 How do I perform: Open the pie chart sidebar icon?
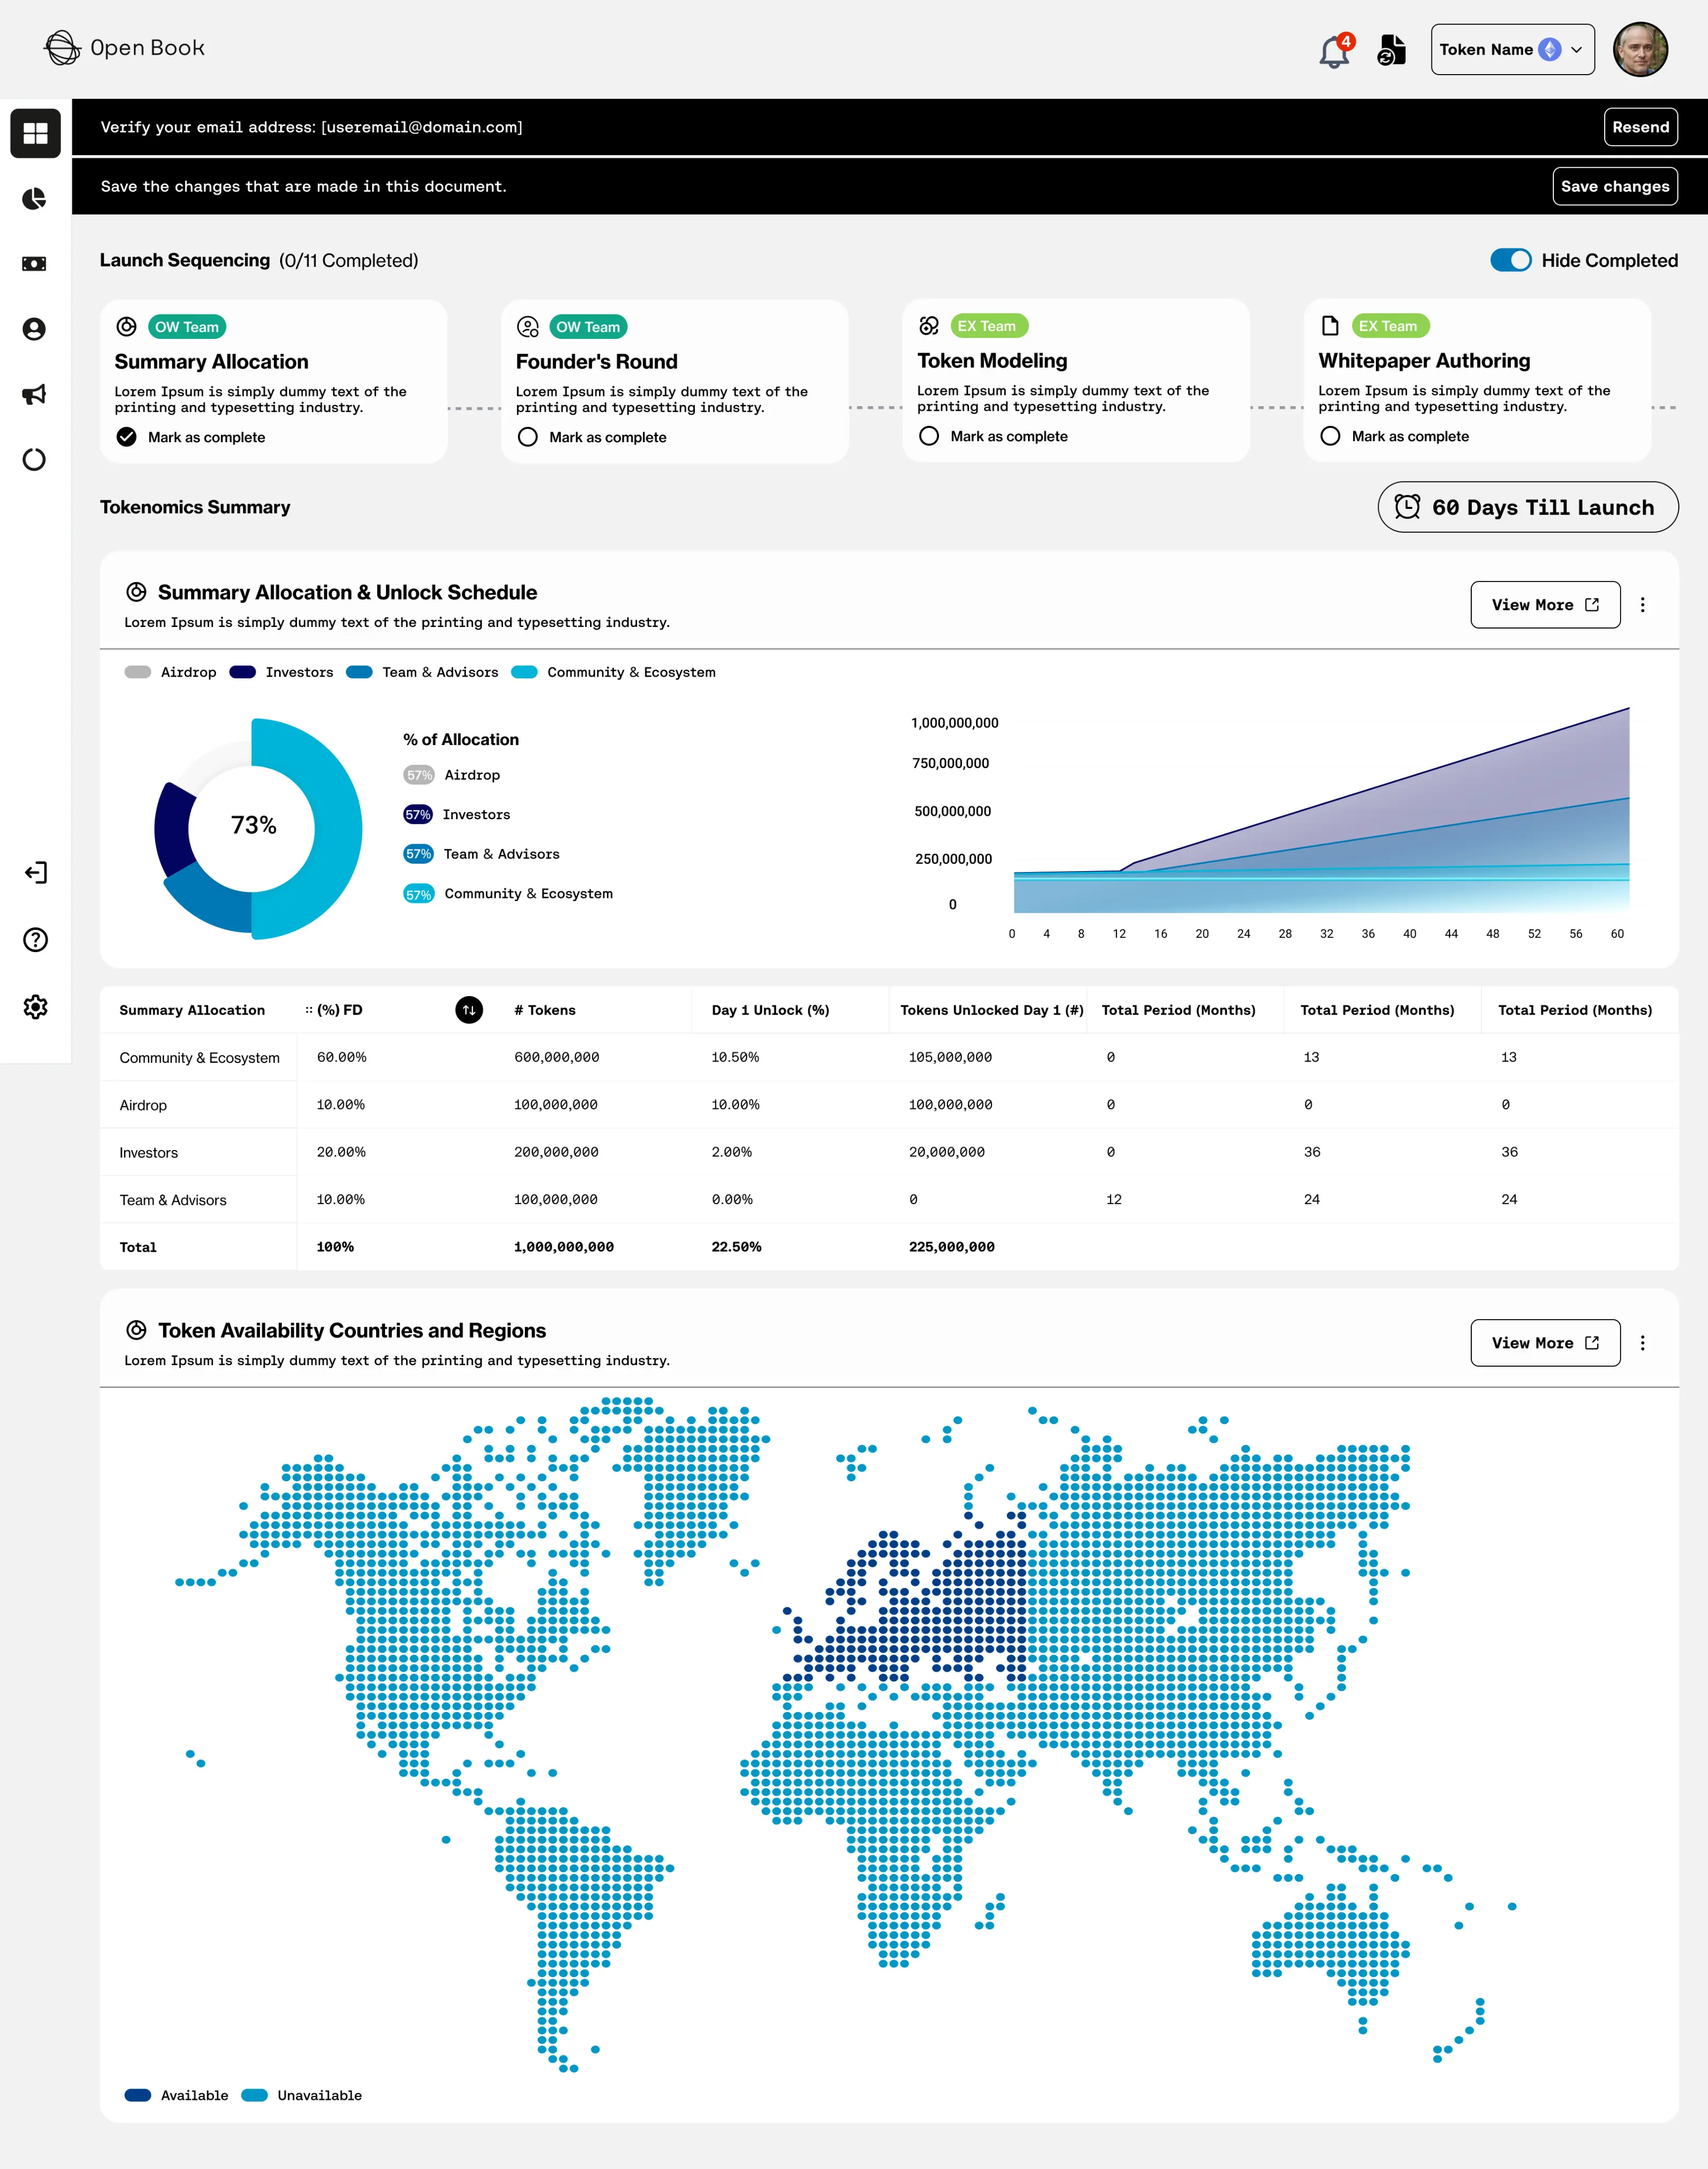(x=35, y=199)
